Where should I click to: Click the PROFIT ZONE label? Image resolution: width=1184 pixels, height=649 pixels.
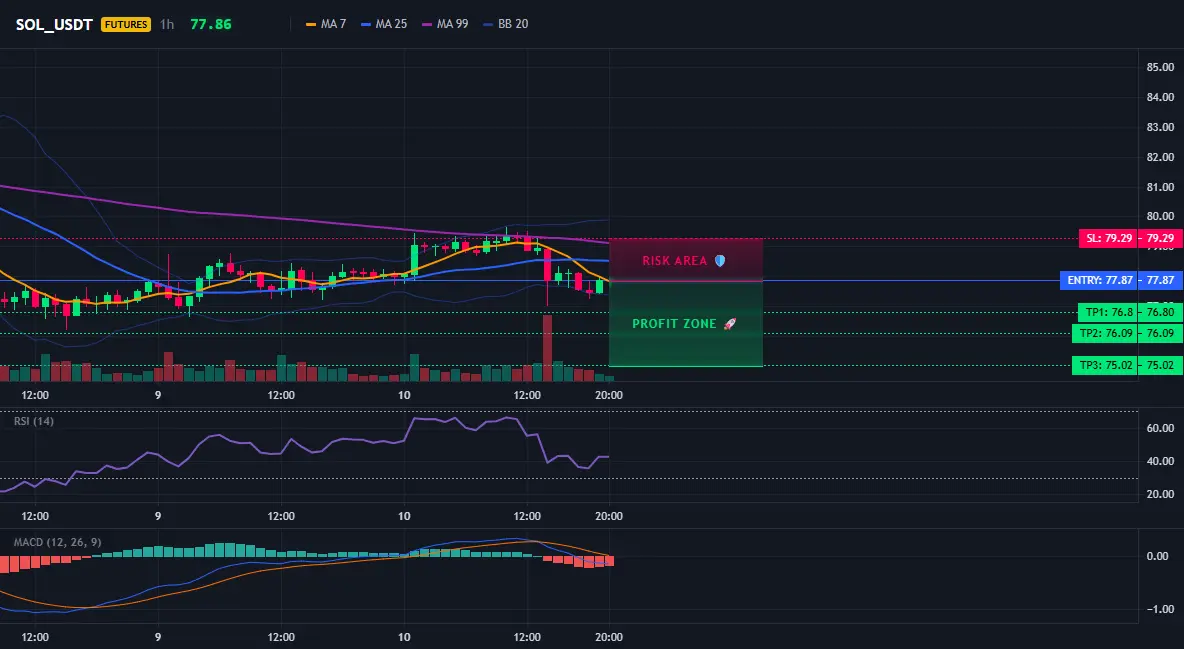point(674,323)
